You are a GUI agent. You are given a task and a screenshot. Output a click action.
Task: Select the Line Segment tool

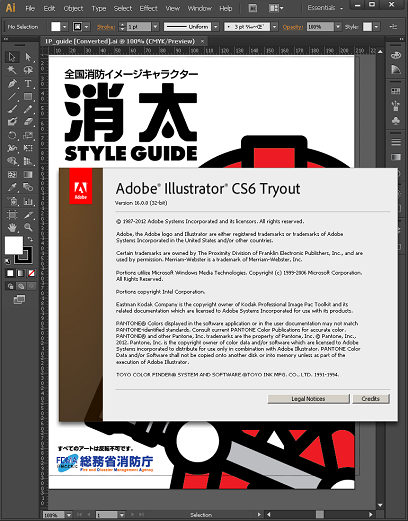(12, 97)
